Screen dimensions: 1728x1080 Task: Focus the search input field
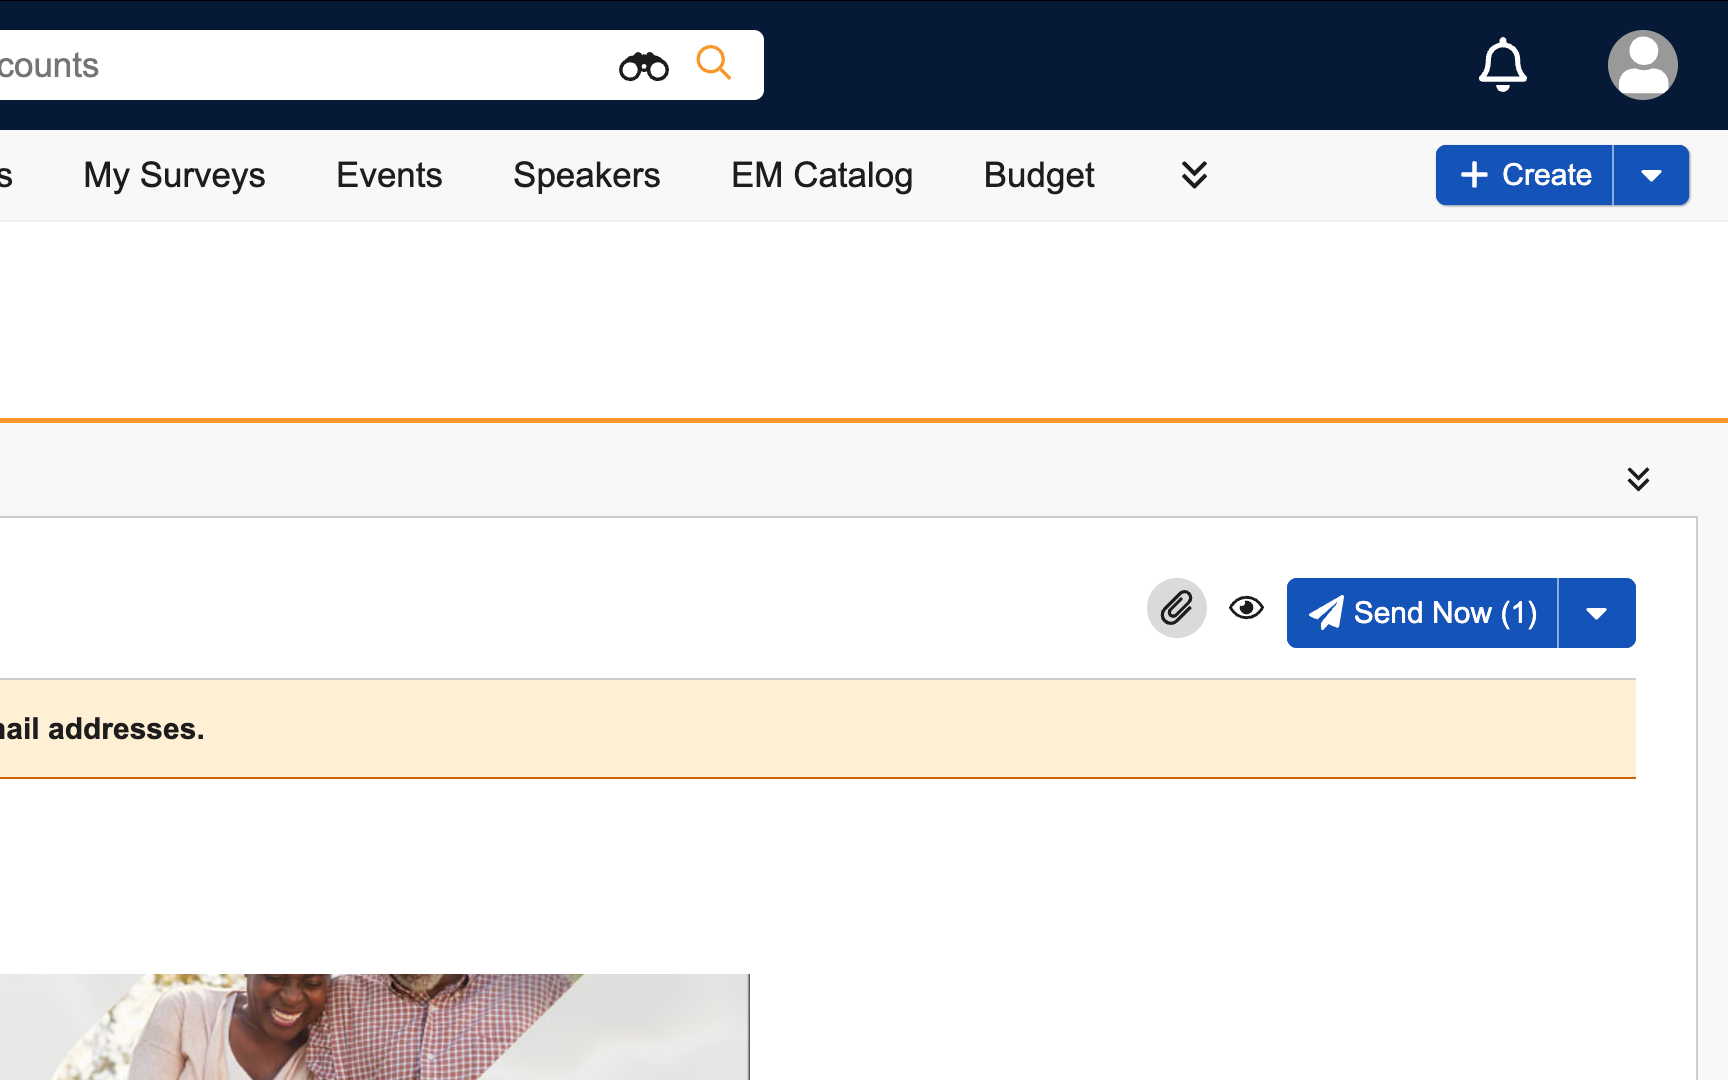tap(300, 65)
